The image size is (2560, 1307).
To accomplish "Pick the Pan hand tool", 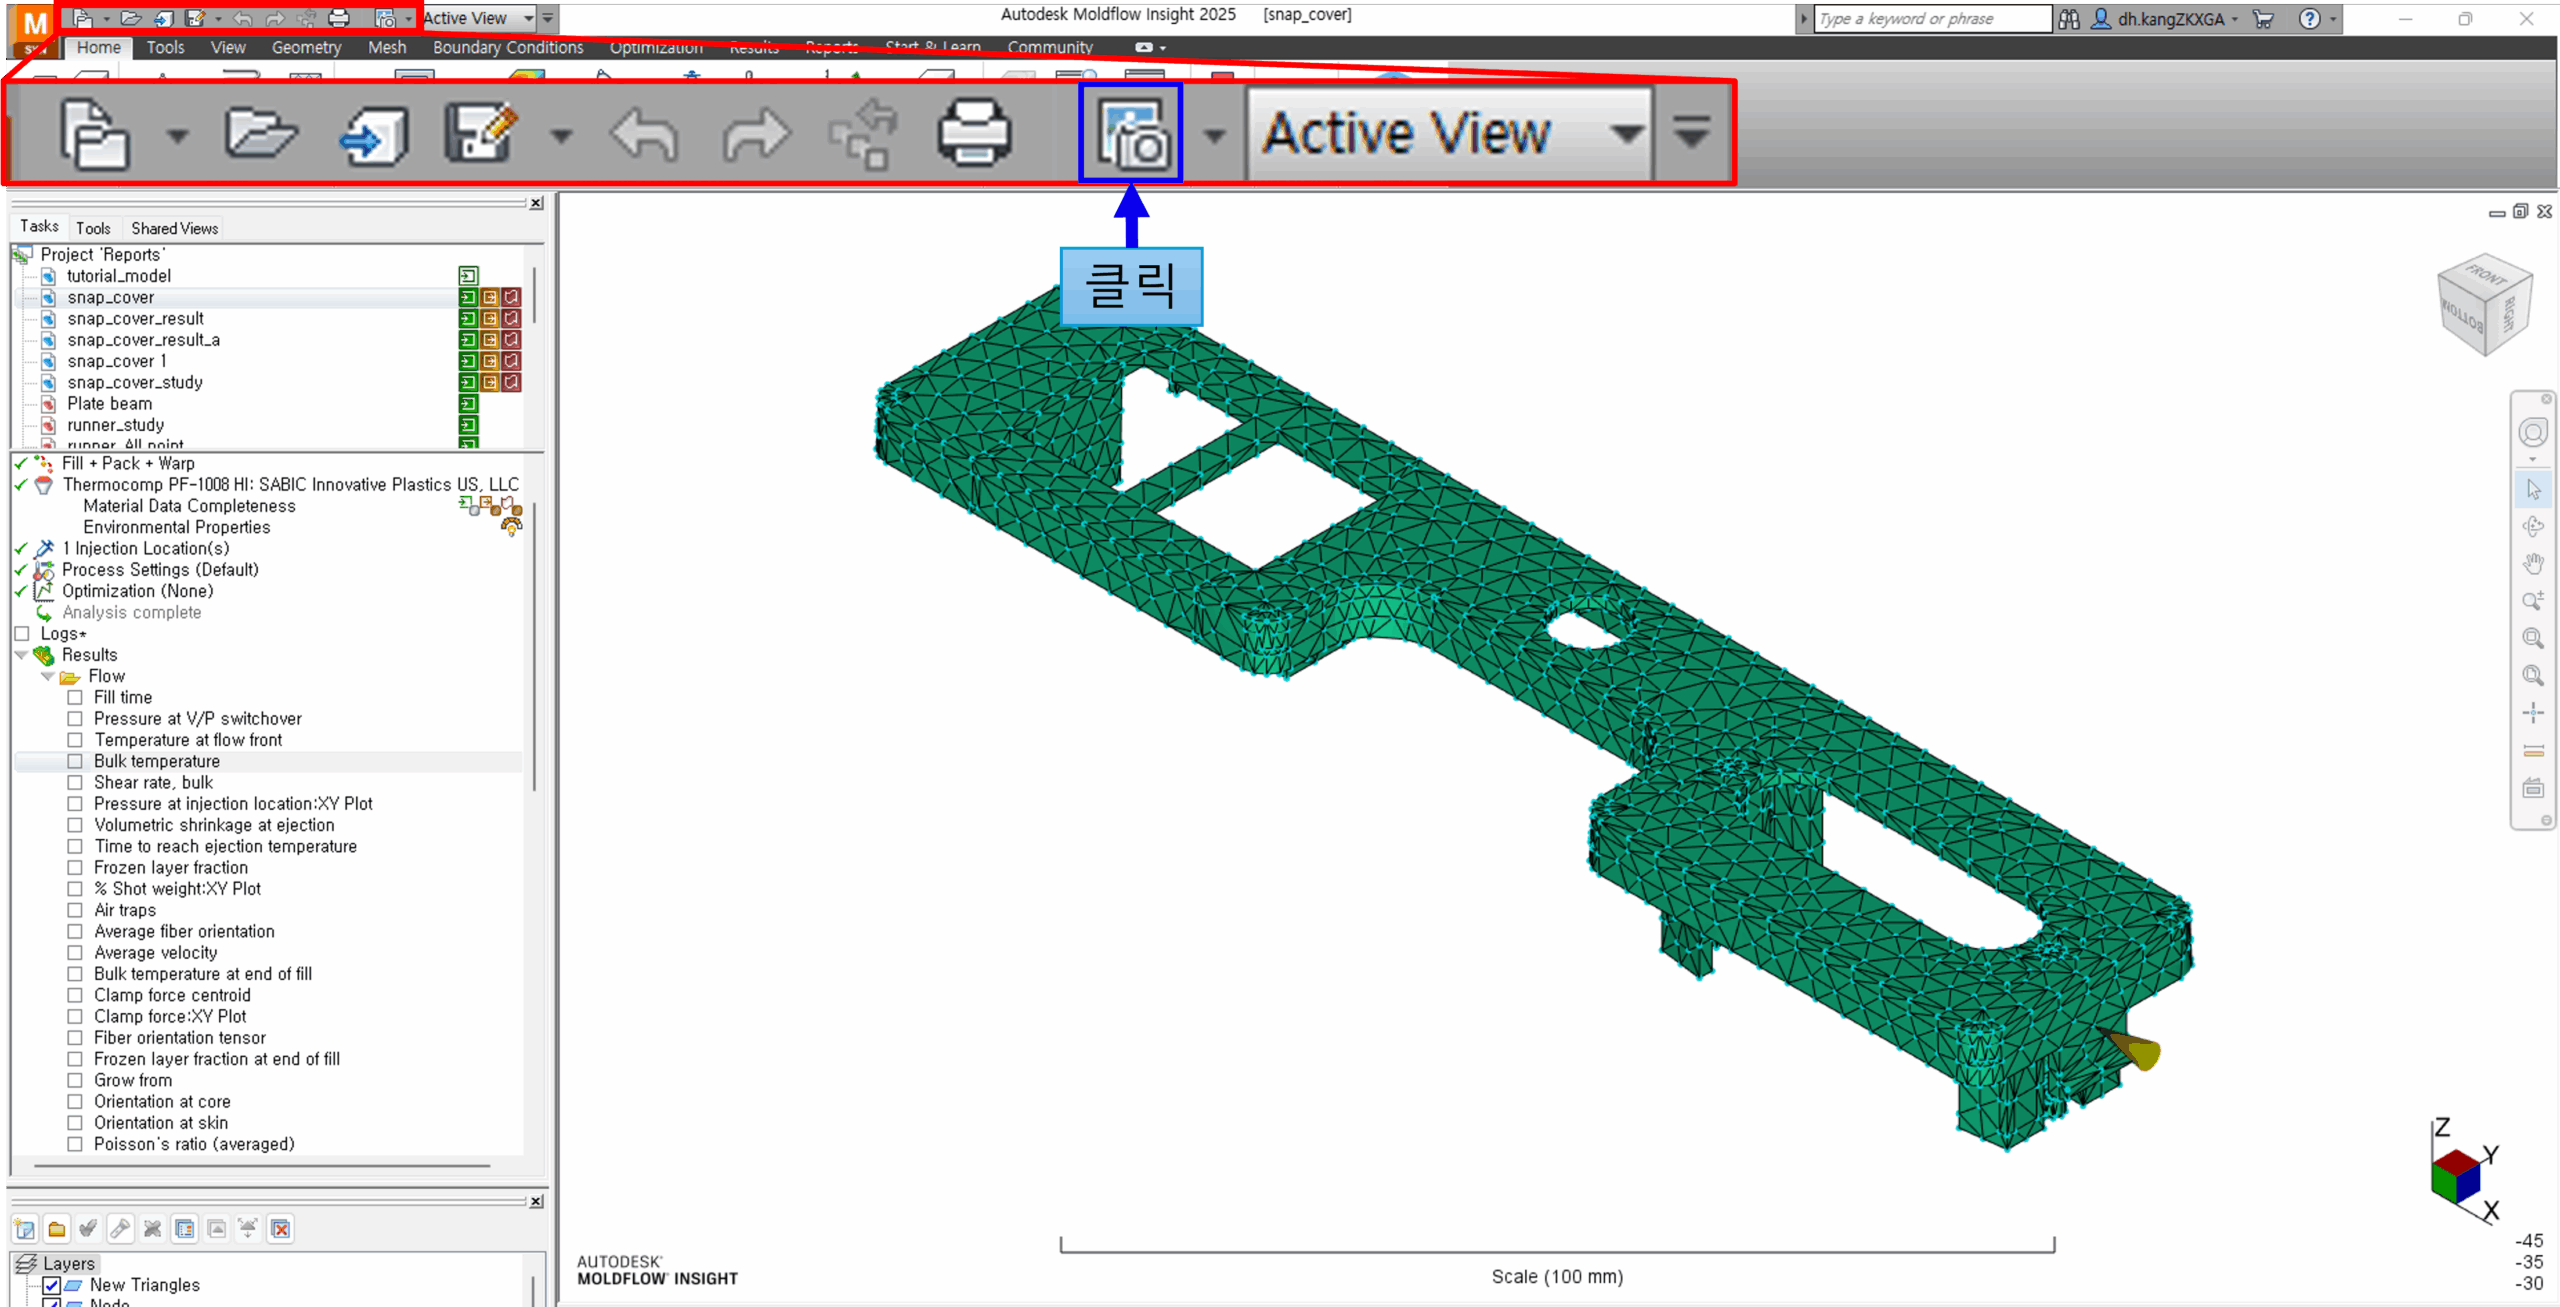I will pyautogui.click(x=2533, y=564).
